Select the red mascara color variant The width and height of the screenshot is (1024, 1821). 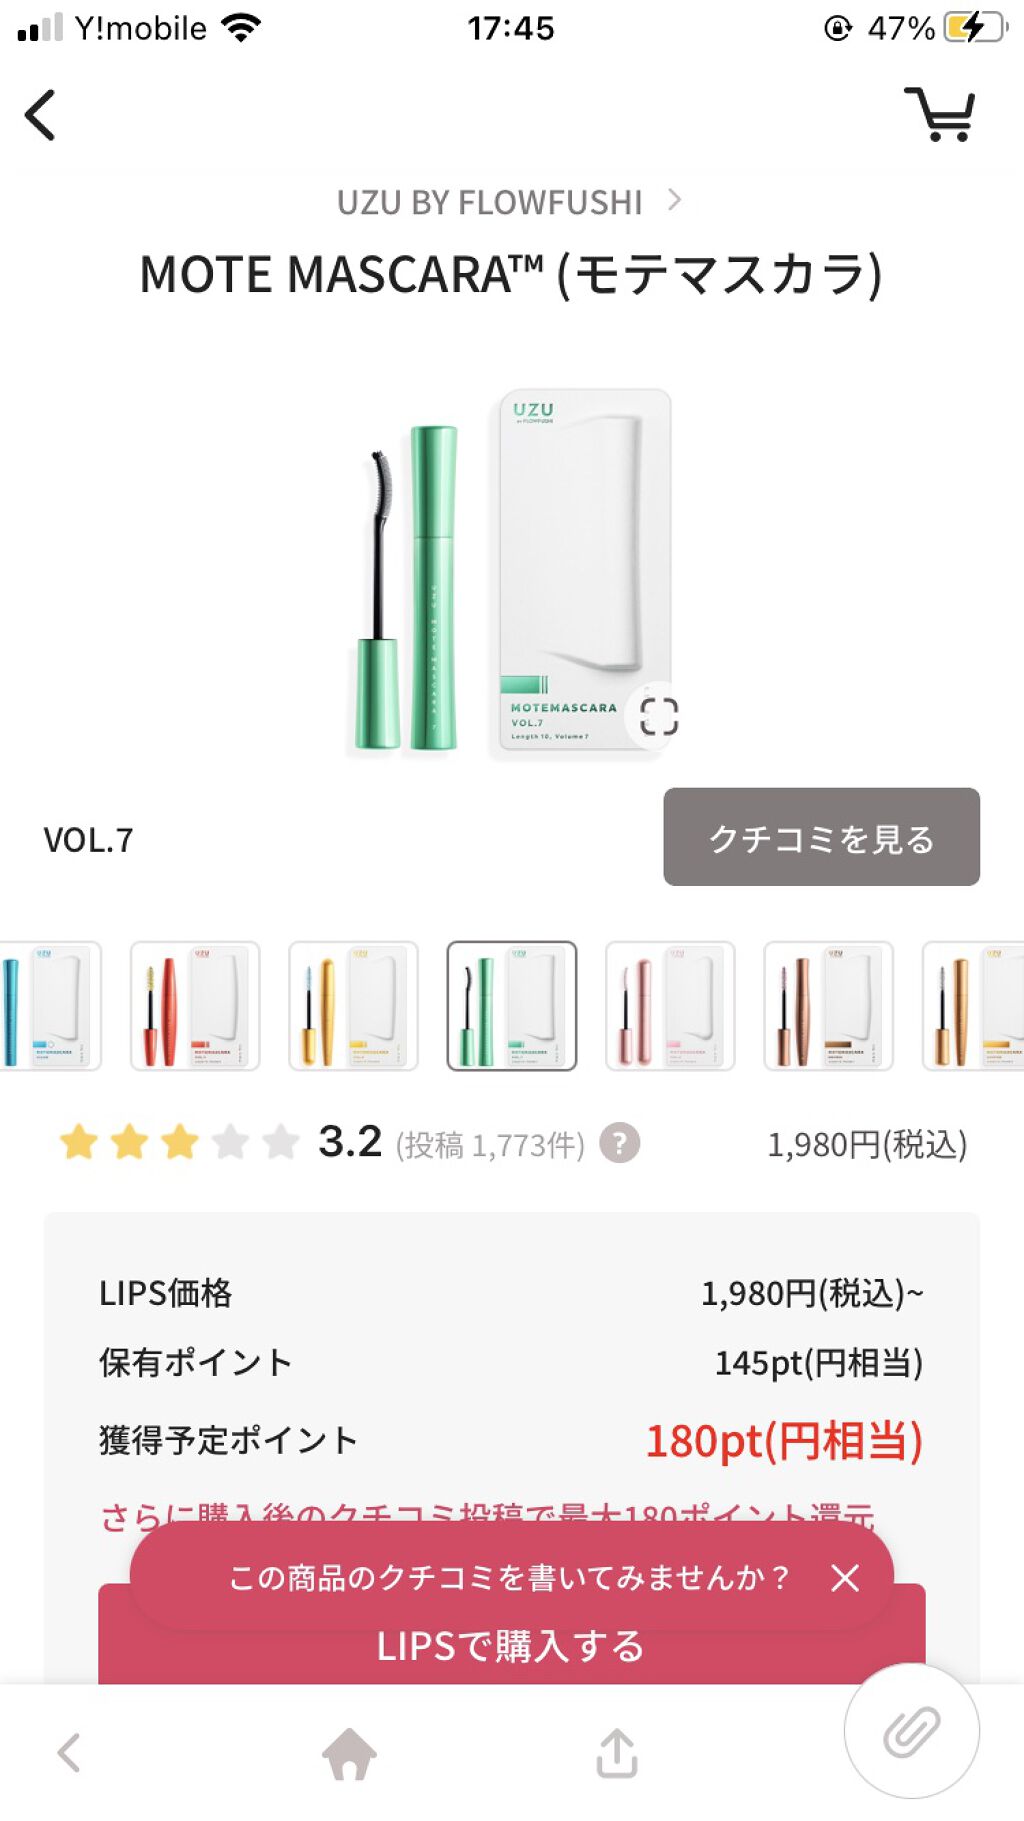[x=195, y=1006]
